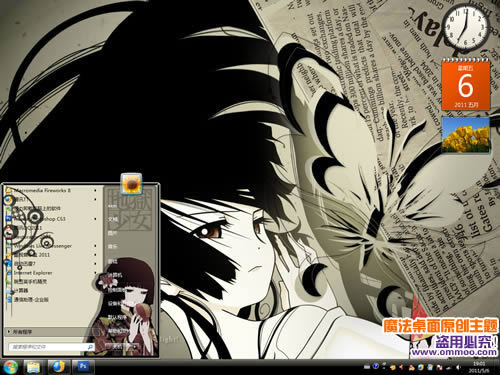Expand the Photoshop CS3 jump list arrow
500x375 pixels.
click(x=95, y=219)
